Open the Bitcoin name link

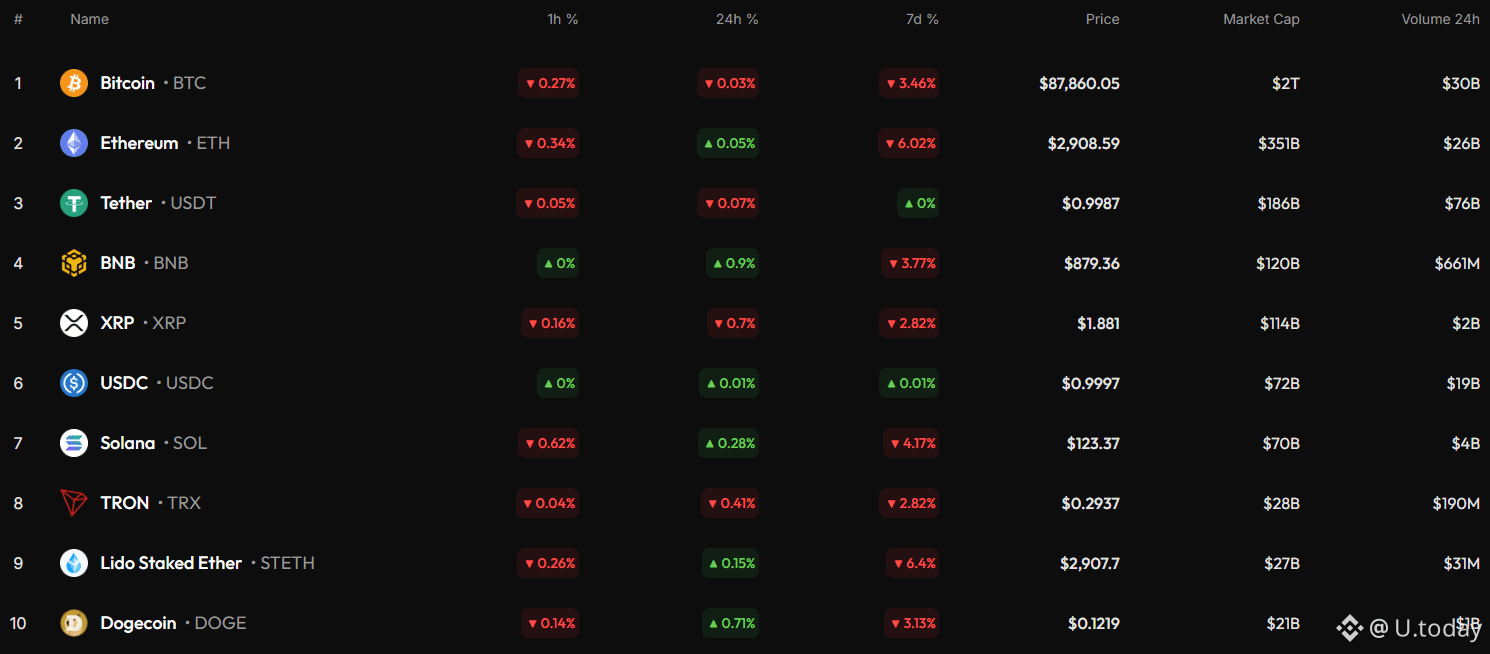point(128,83)
